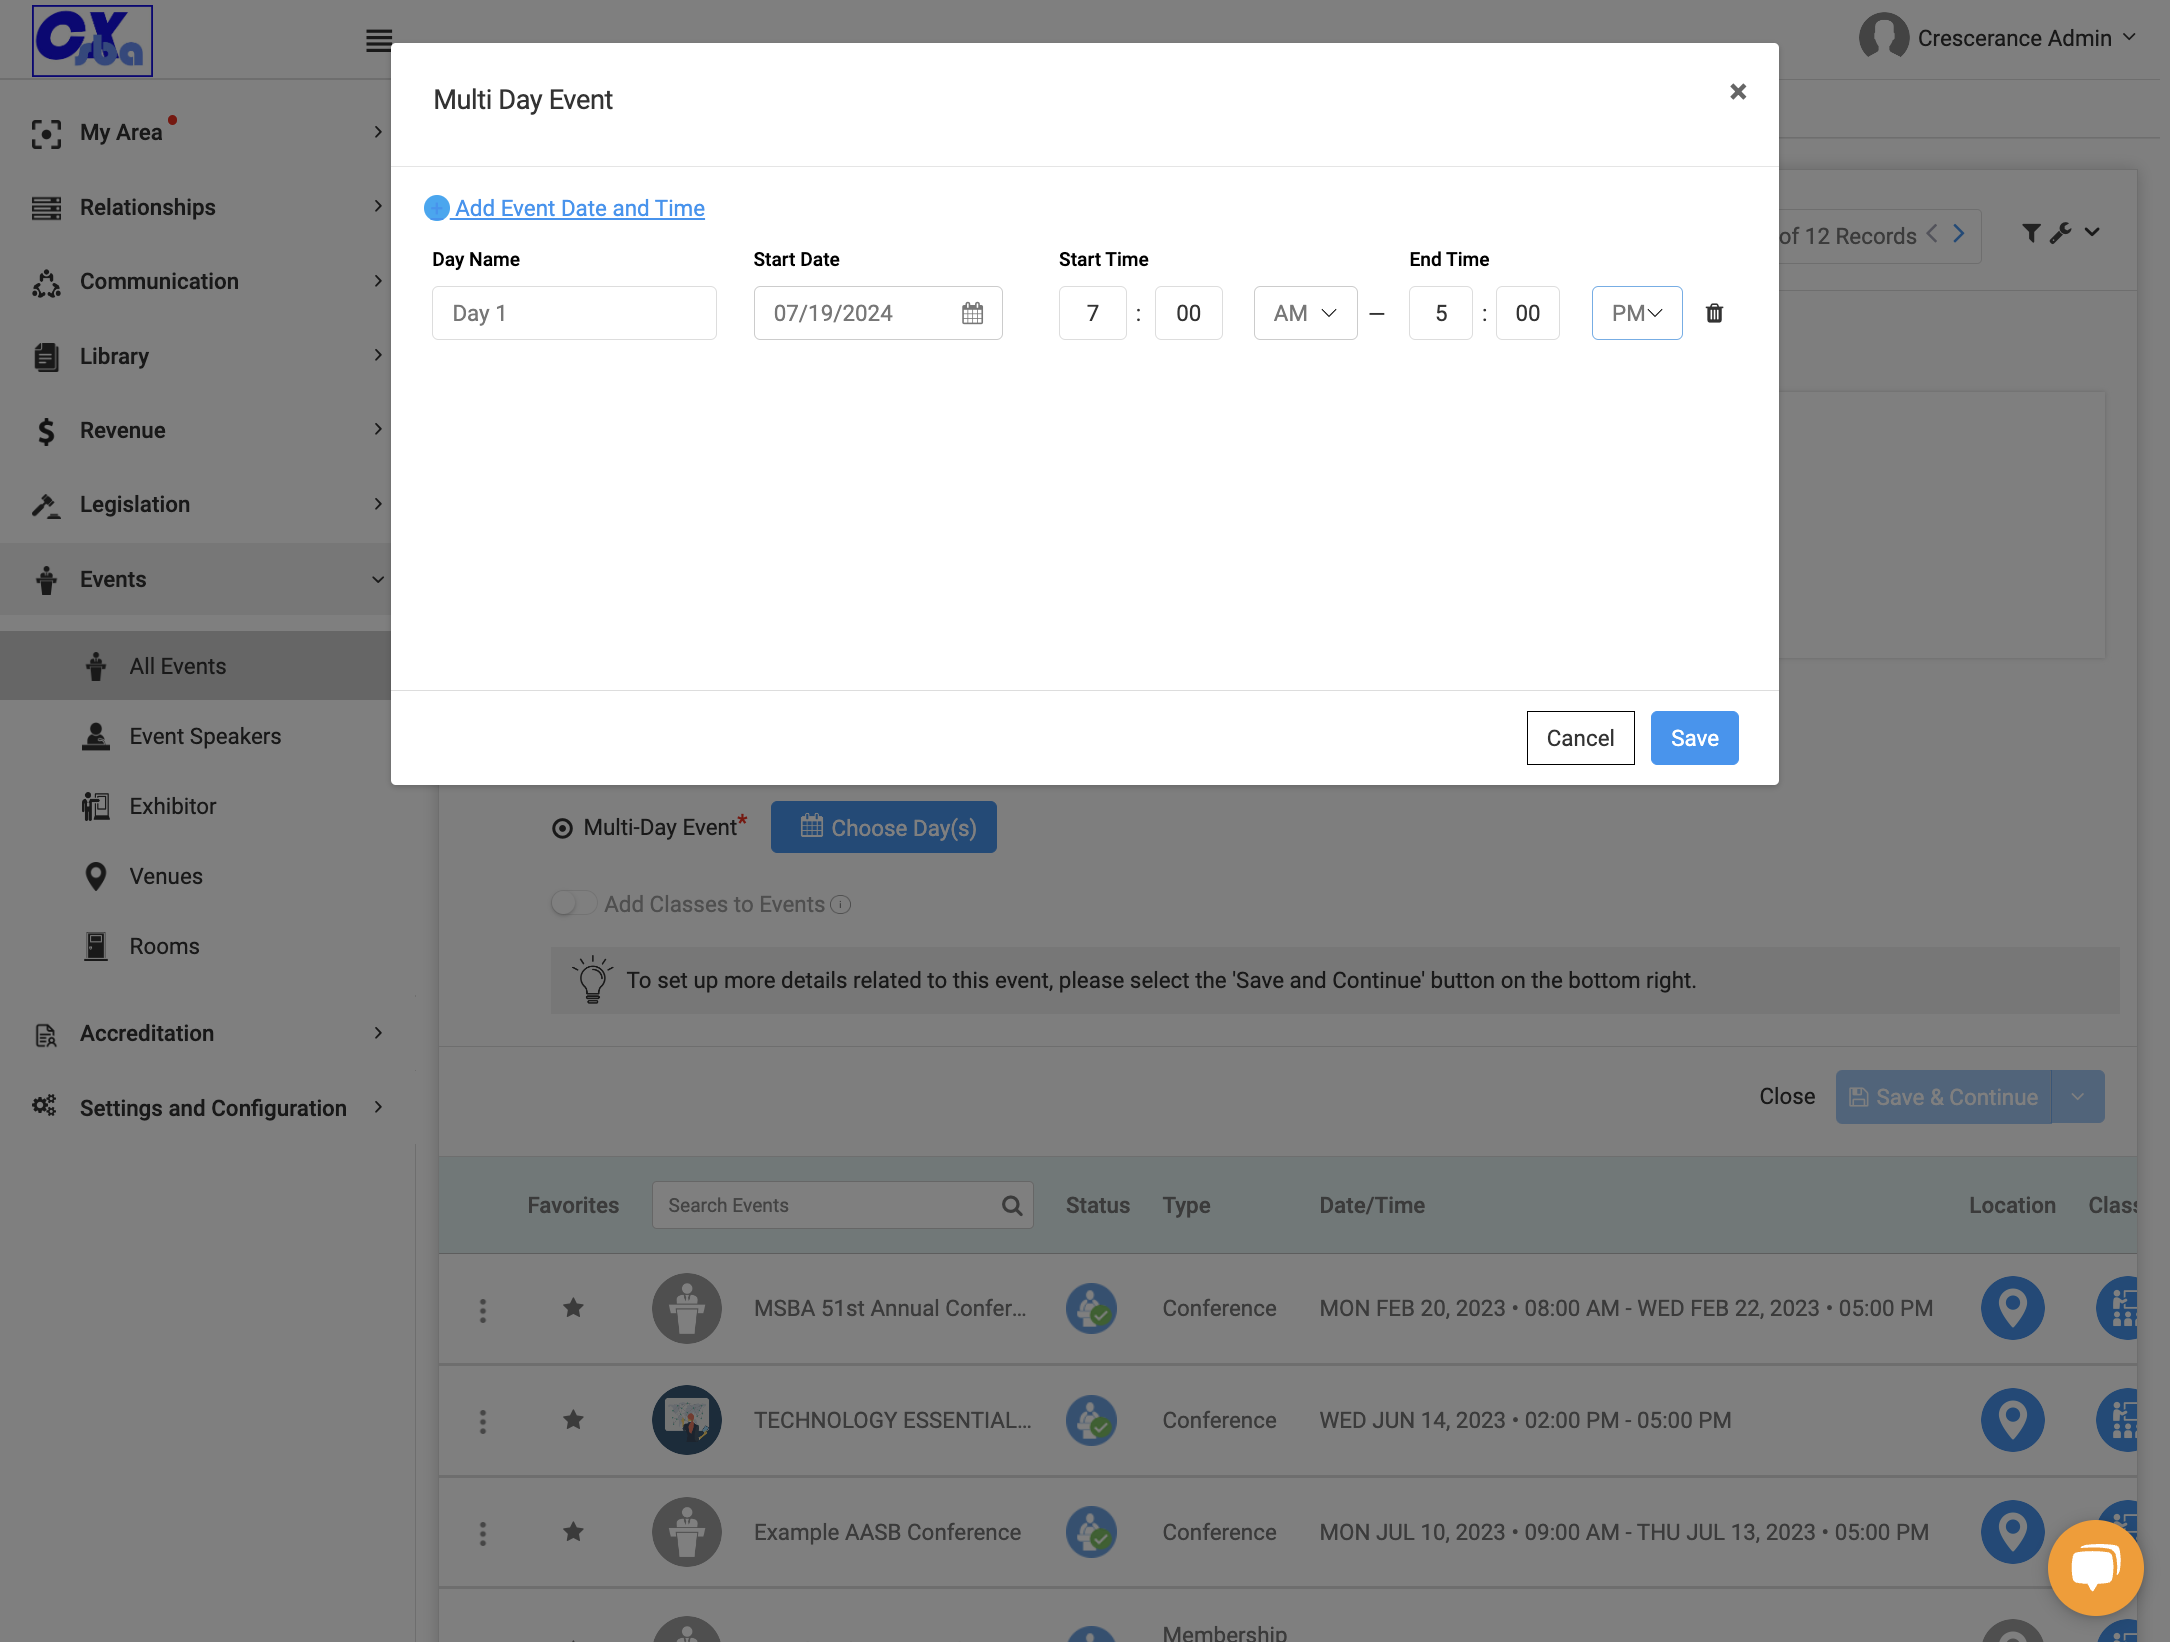This screenshot has height=1642, width=2170.
Task: Favorite the TECHNOLOGY ESSENTIAL event star
Action: coord(573,1420)
